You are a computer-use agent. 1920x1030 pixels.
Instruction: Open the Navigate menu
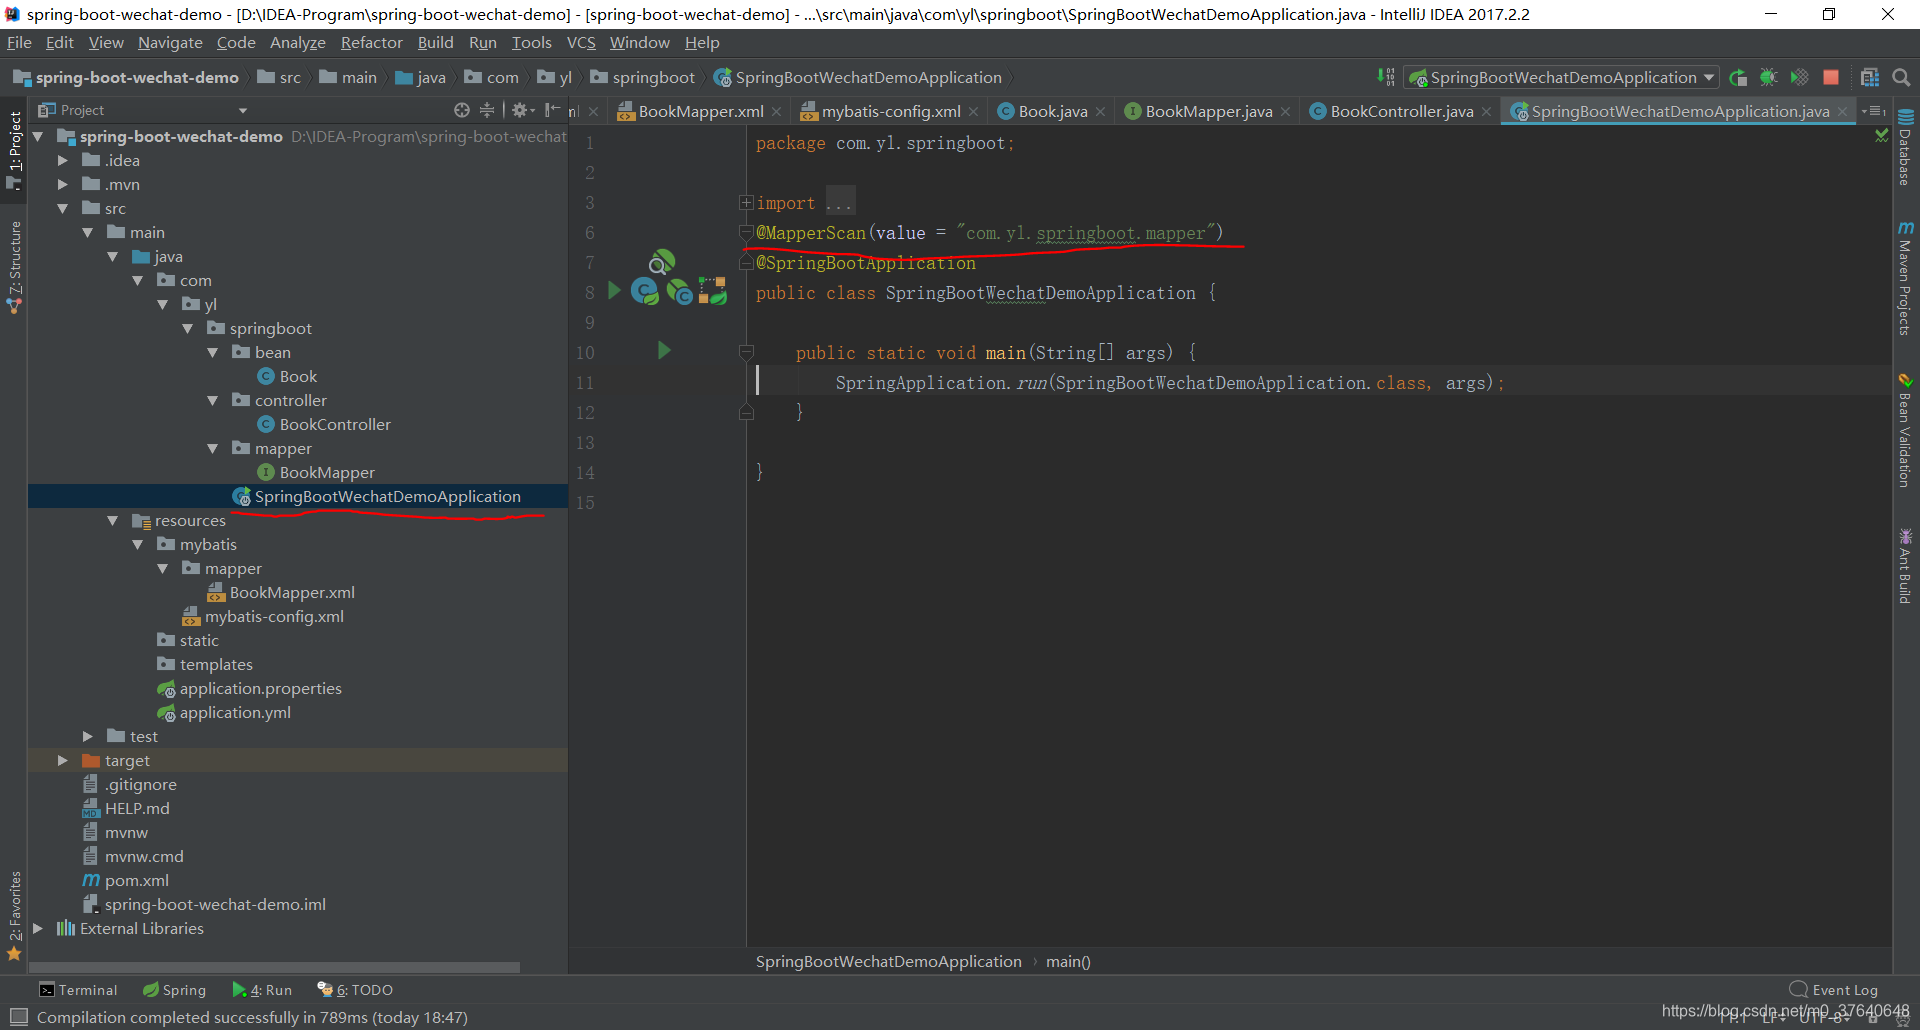click(x=170, y=43)
